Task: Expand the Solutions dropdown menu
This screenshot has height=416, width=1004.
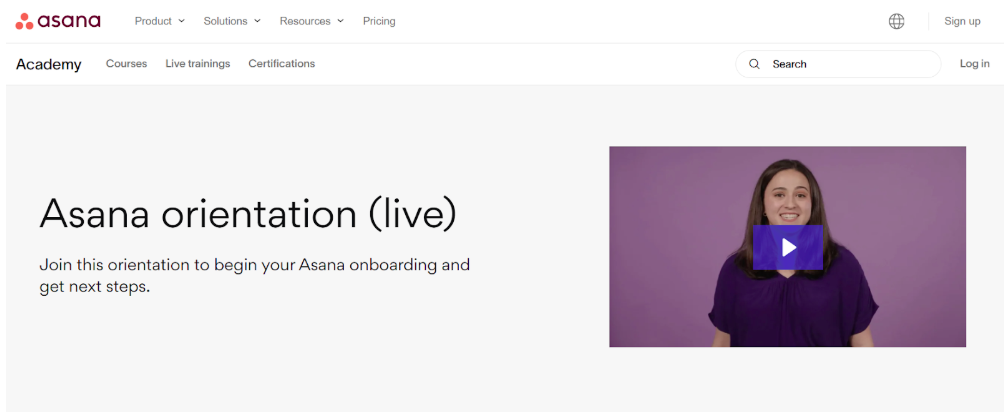Action: 231,21
